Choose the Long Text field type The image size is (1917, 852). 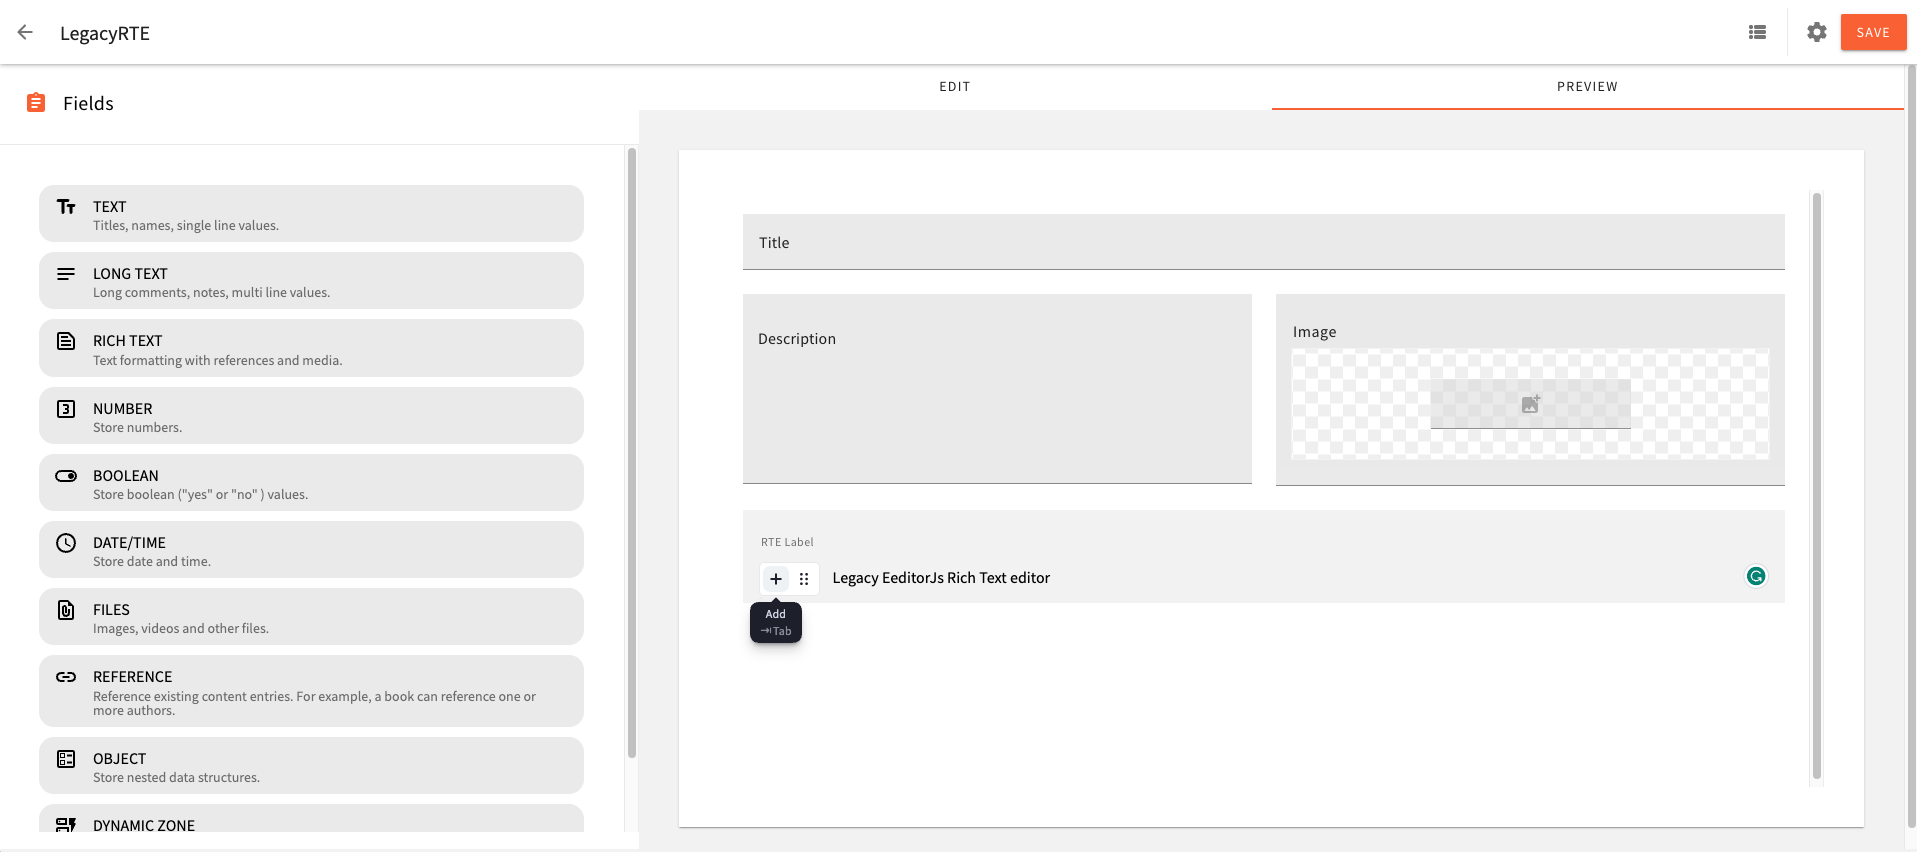coord(311,281)
